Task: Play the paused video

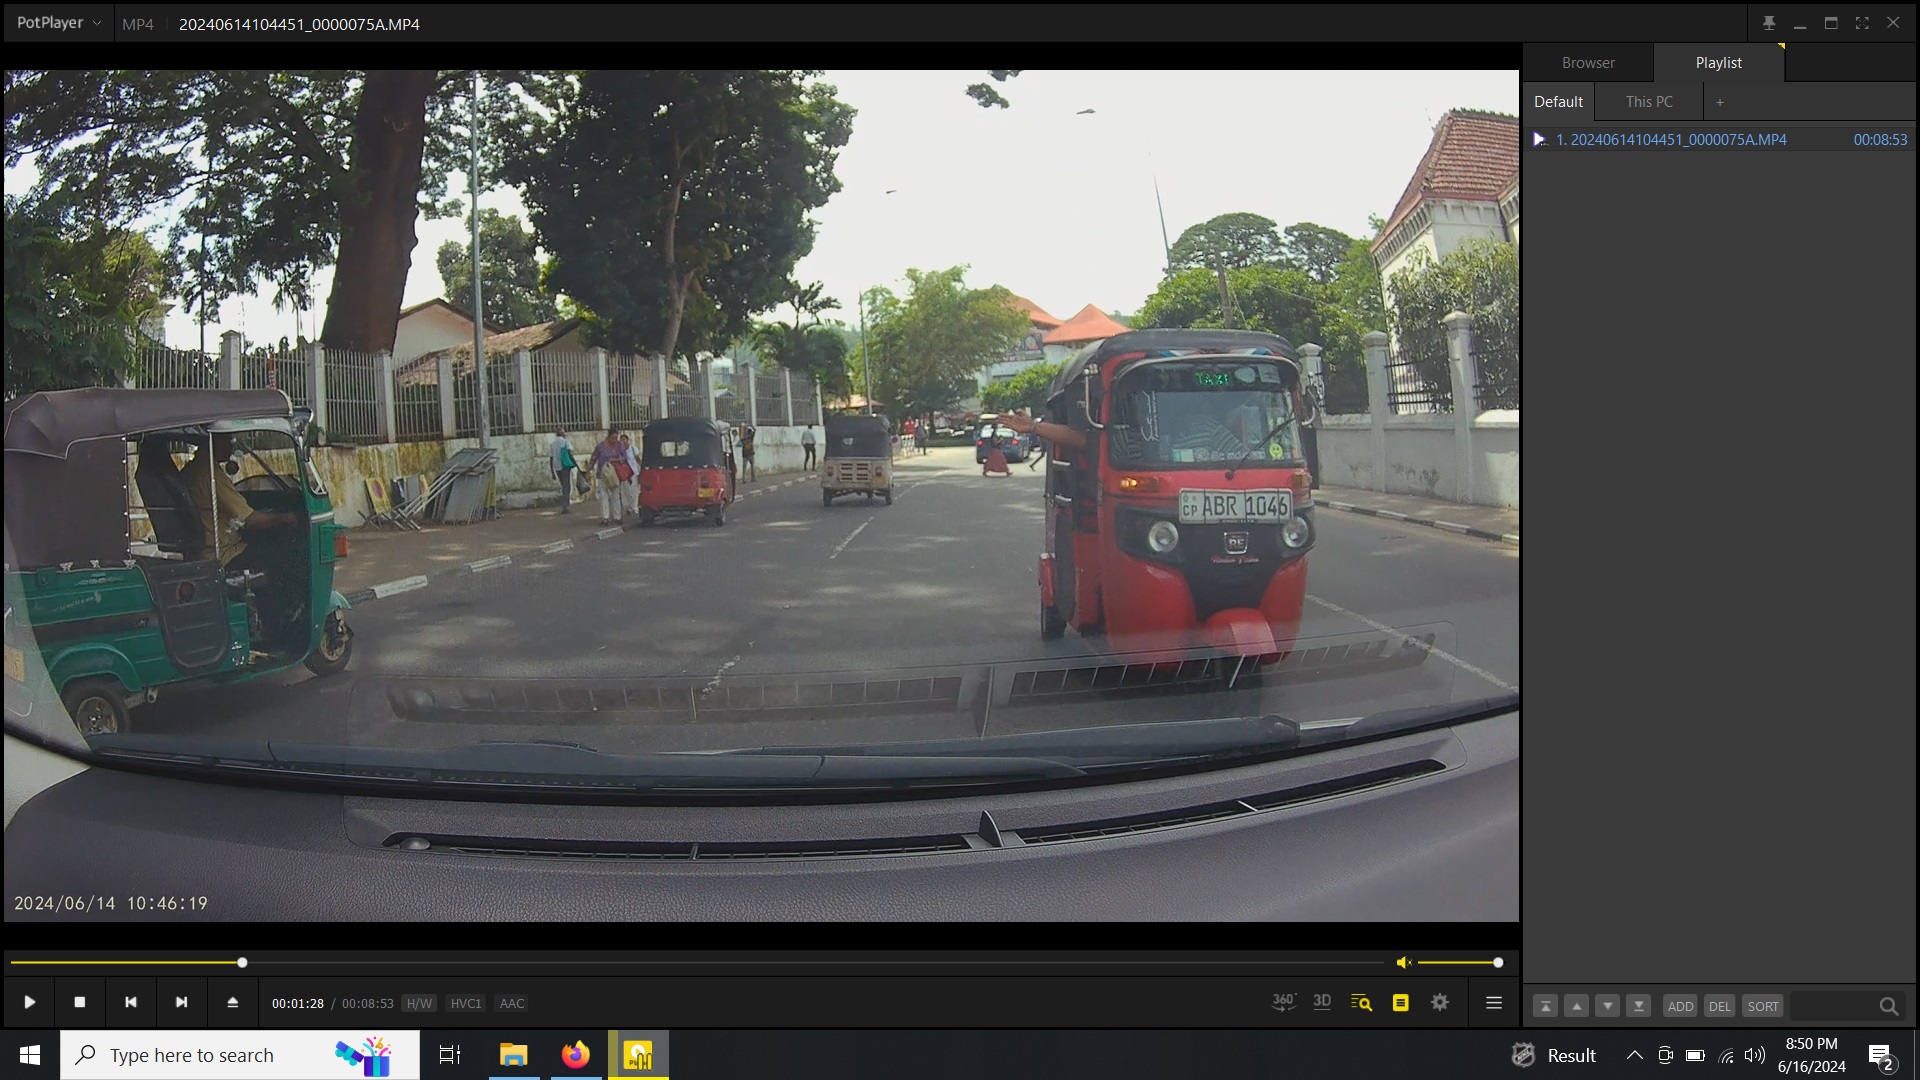Action: coord(30,1002)
